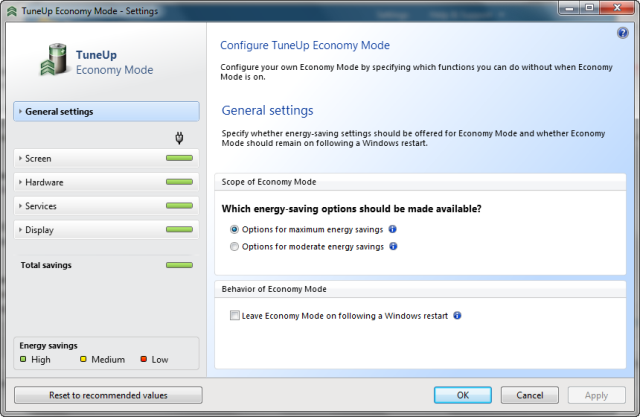Open the Display settings category
This screenshot has width=640, height=417.
[x=106, y=230]
